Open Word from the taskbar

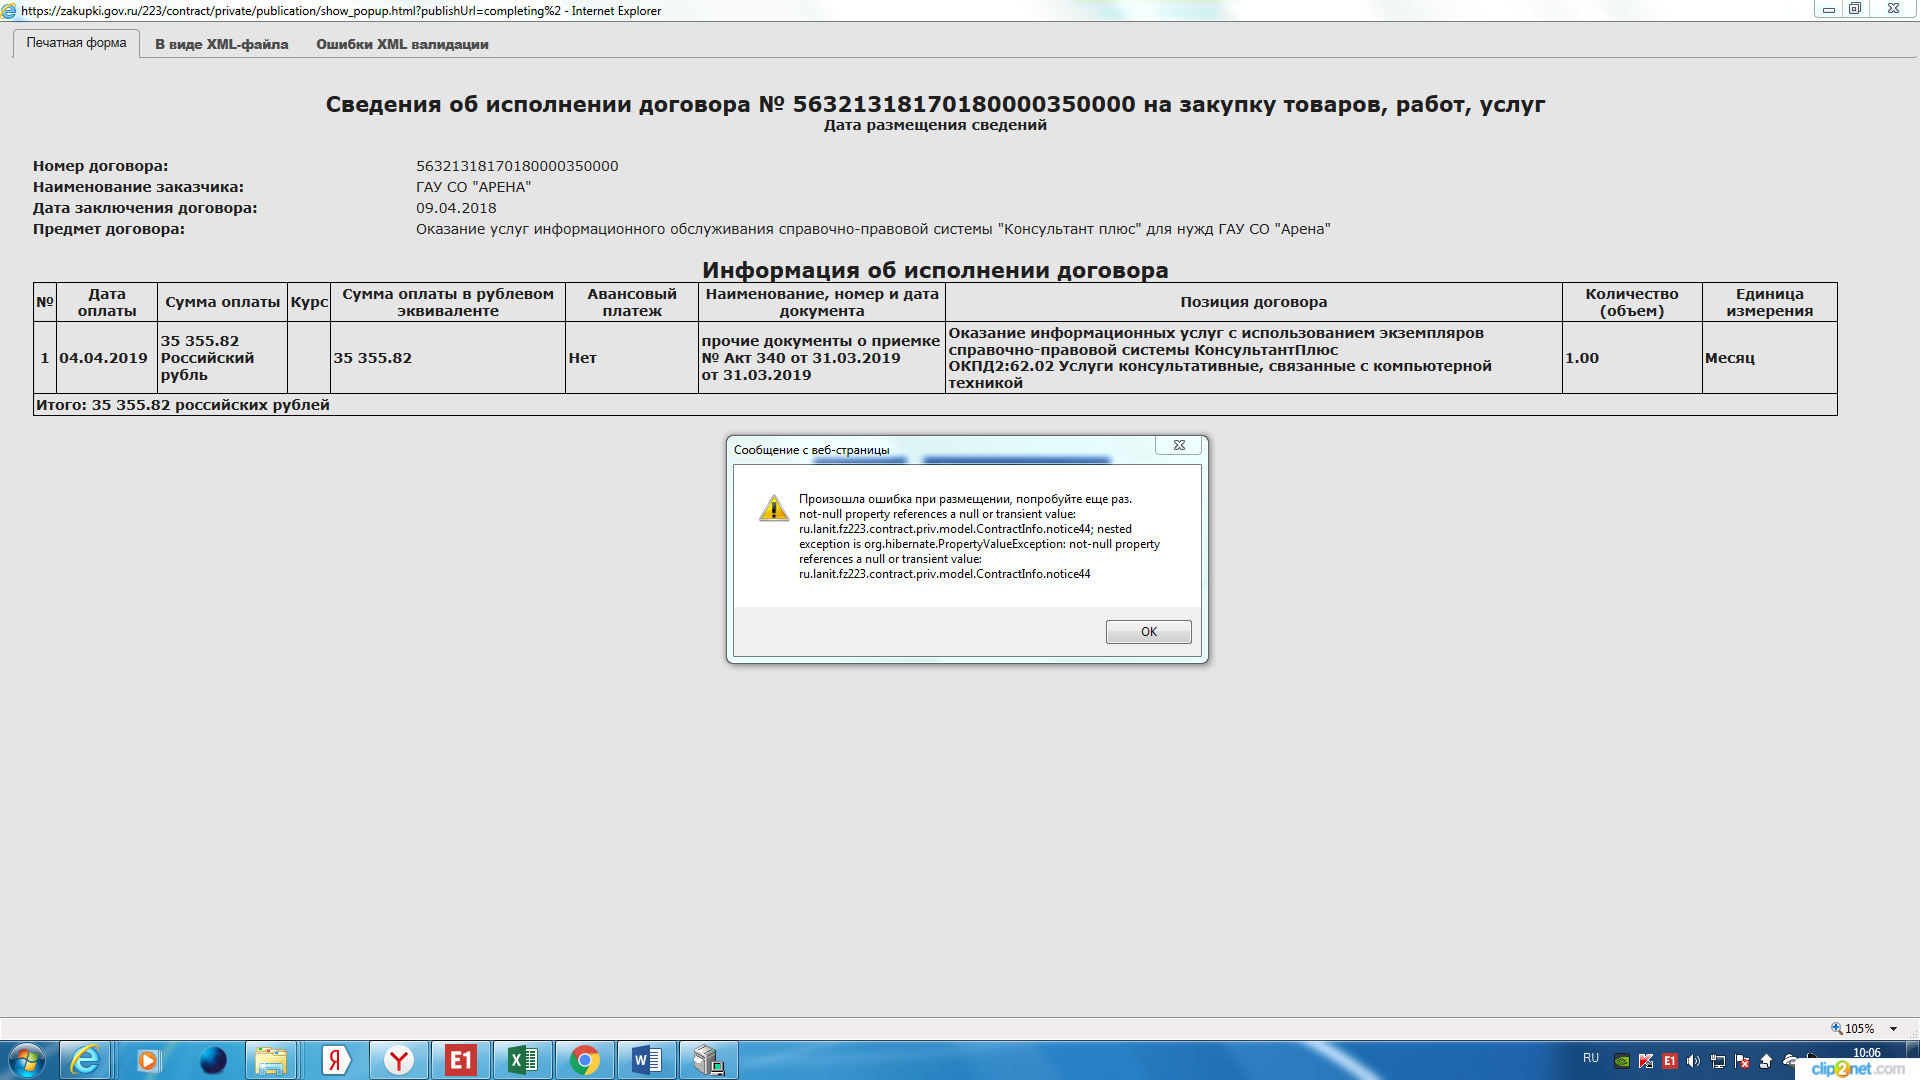pyautogui.click(x=647, y=1060)
